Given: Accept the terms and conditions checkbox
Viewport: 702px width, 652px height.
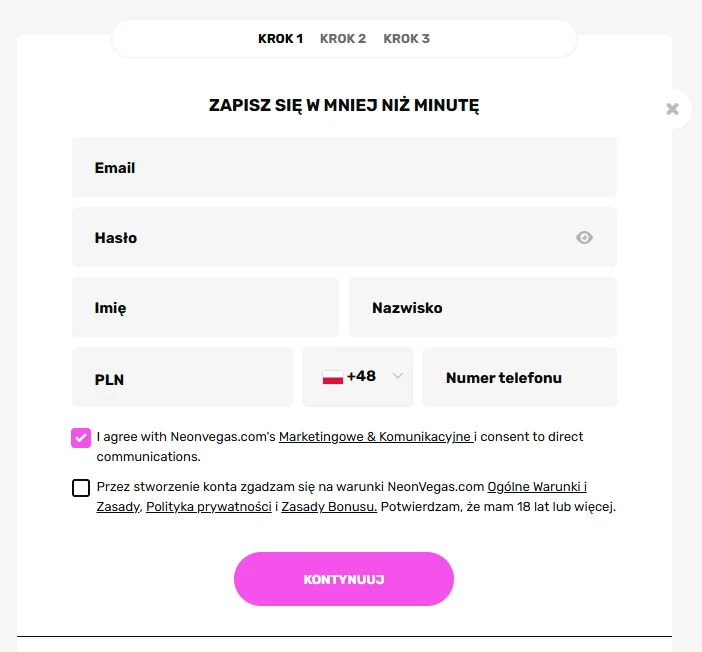Looking at the screenshot, I should tap(81, 487).
